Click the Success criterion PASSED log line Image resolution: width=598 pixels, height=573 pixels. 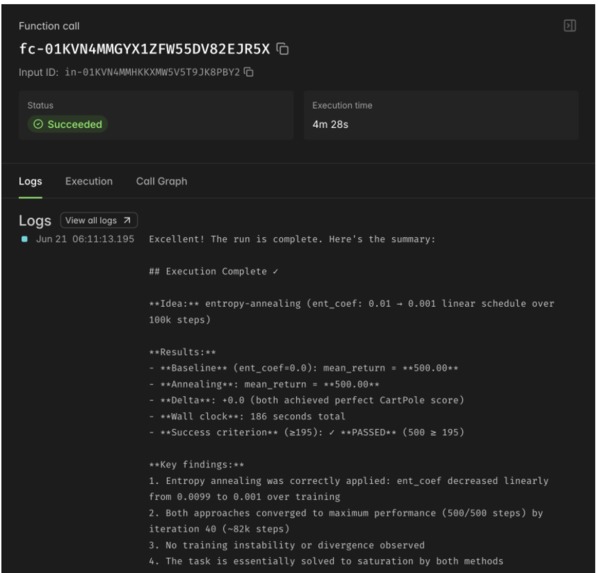307,432
